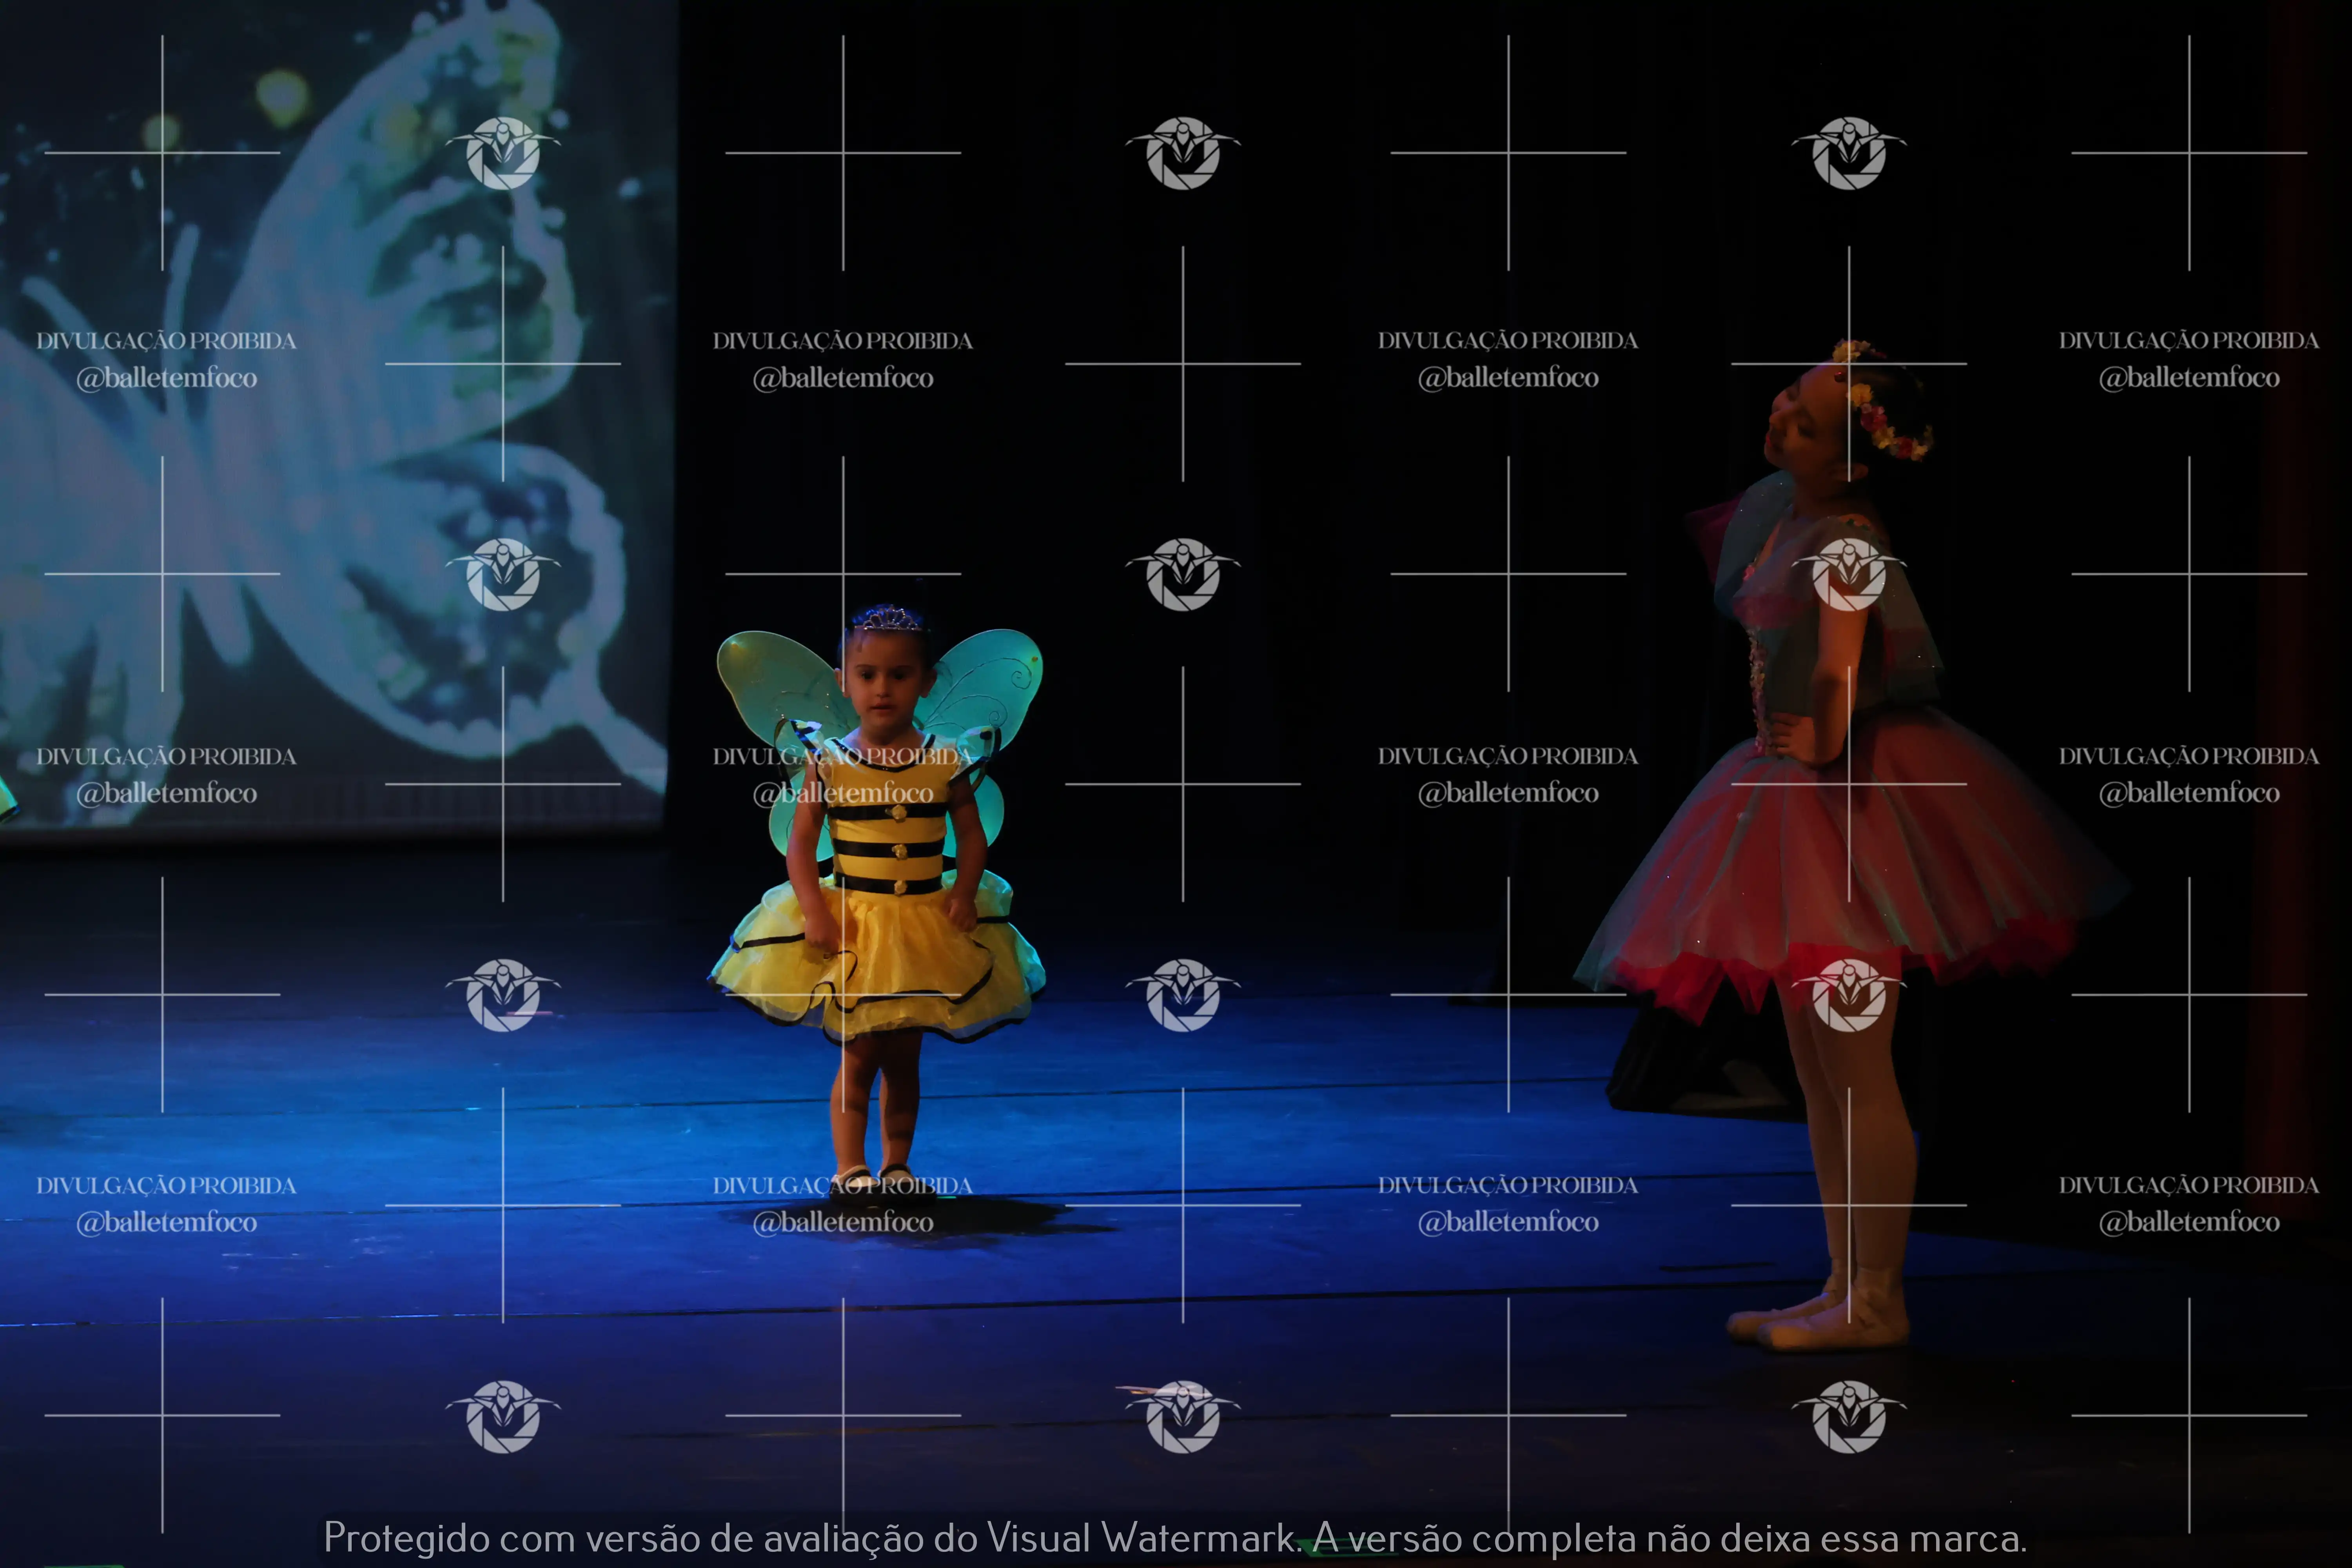
Task: Click the camera logo over the butterfly's upper wing
Action: point(503,153)
